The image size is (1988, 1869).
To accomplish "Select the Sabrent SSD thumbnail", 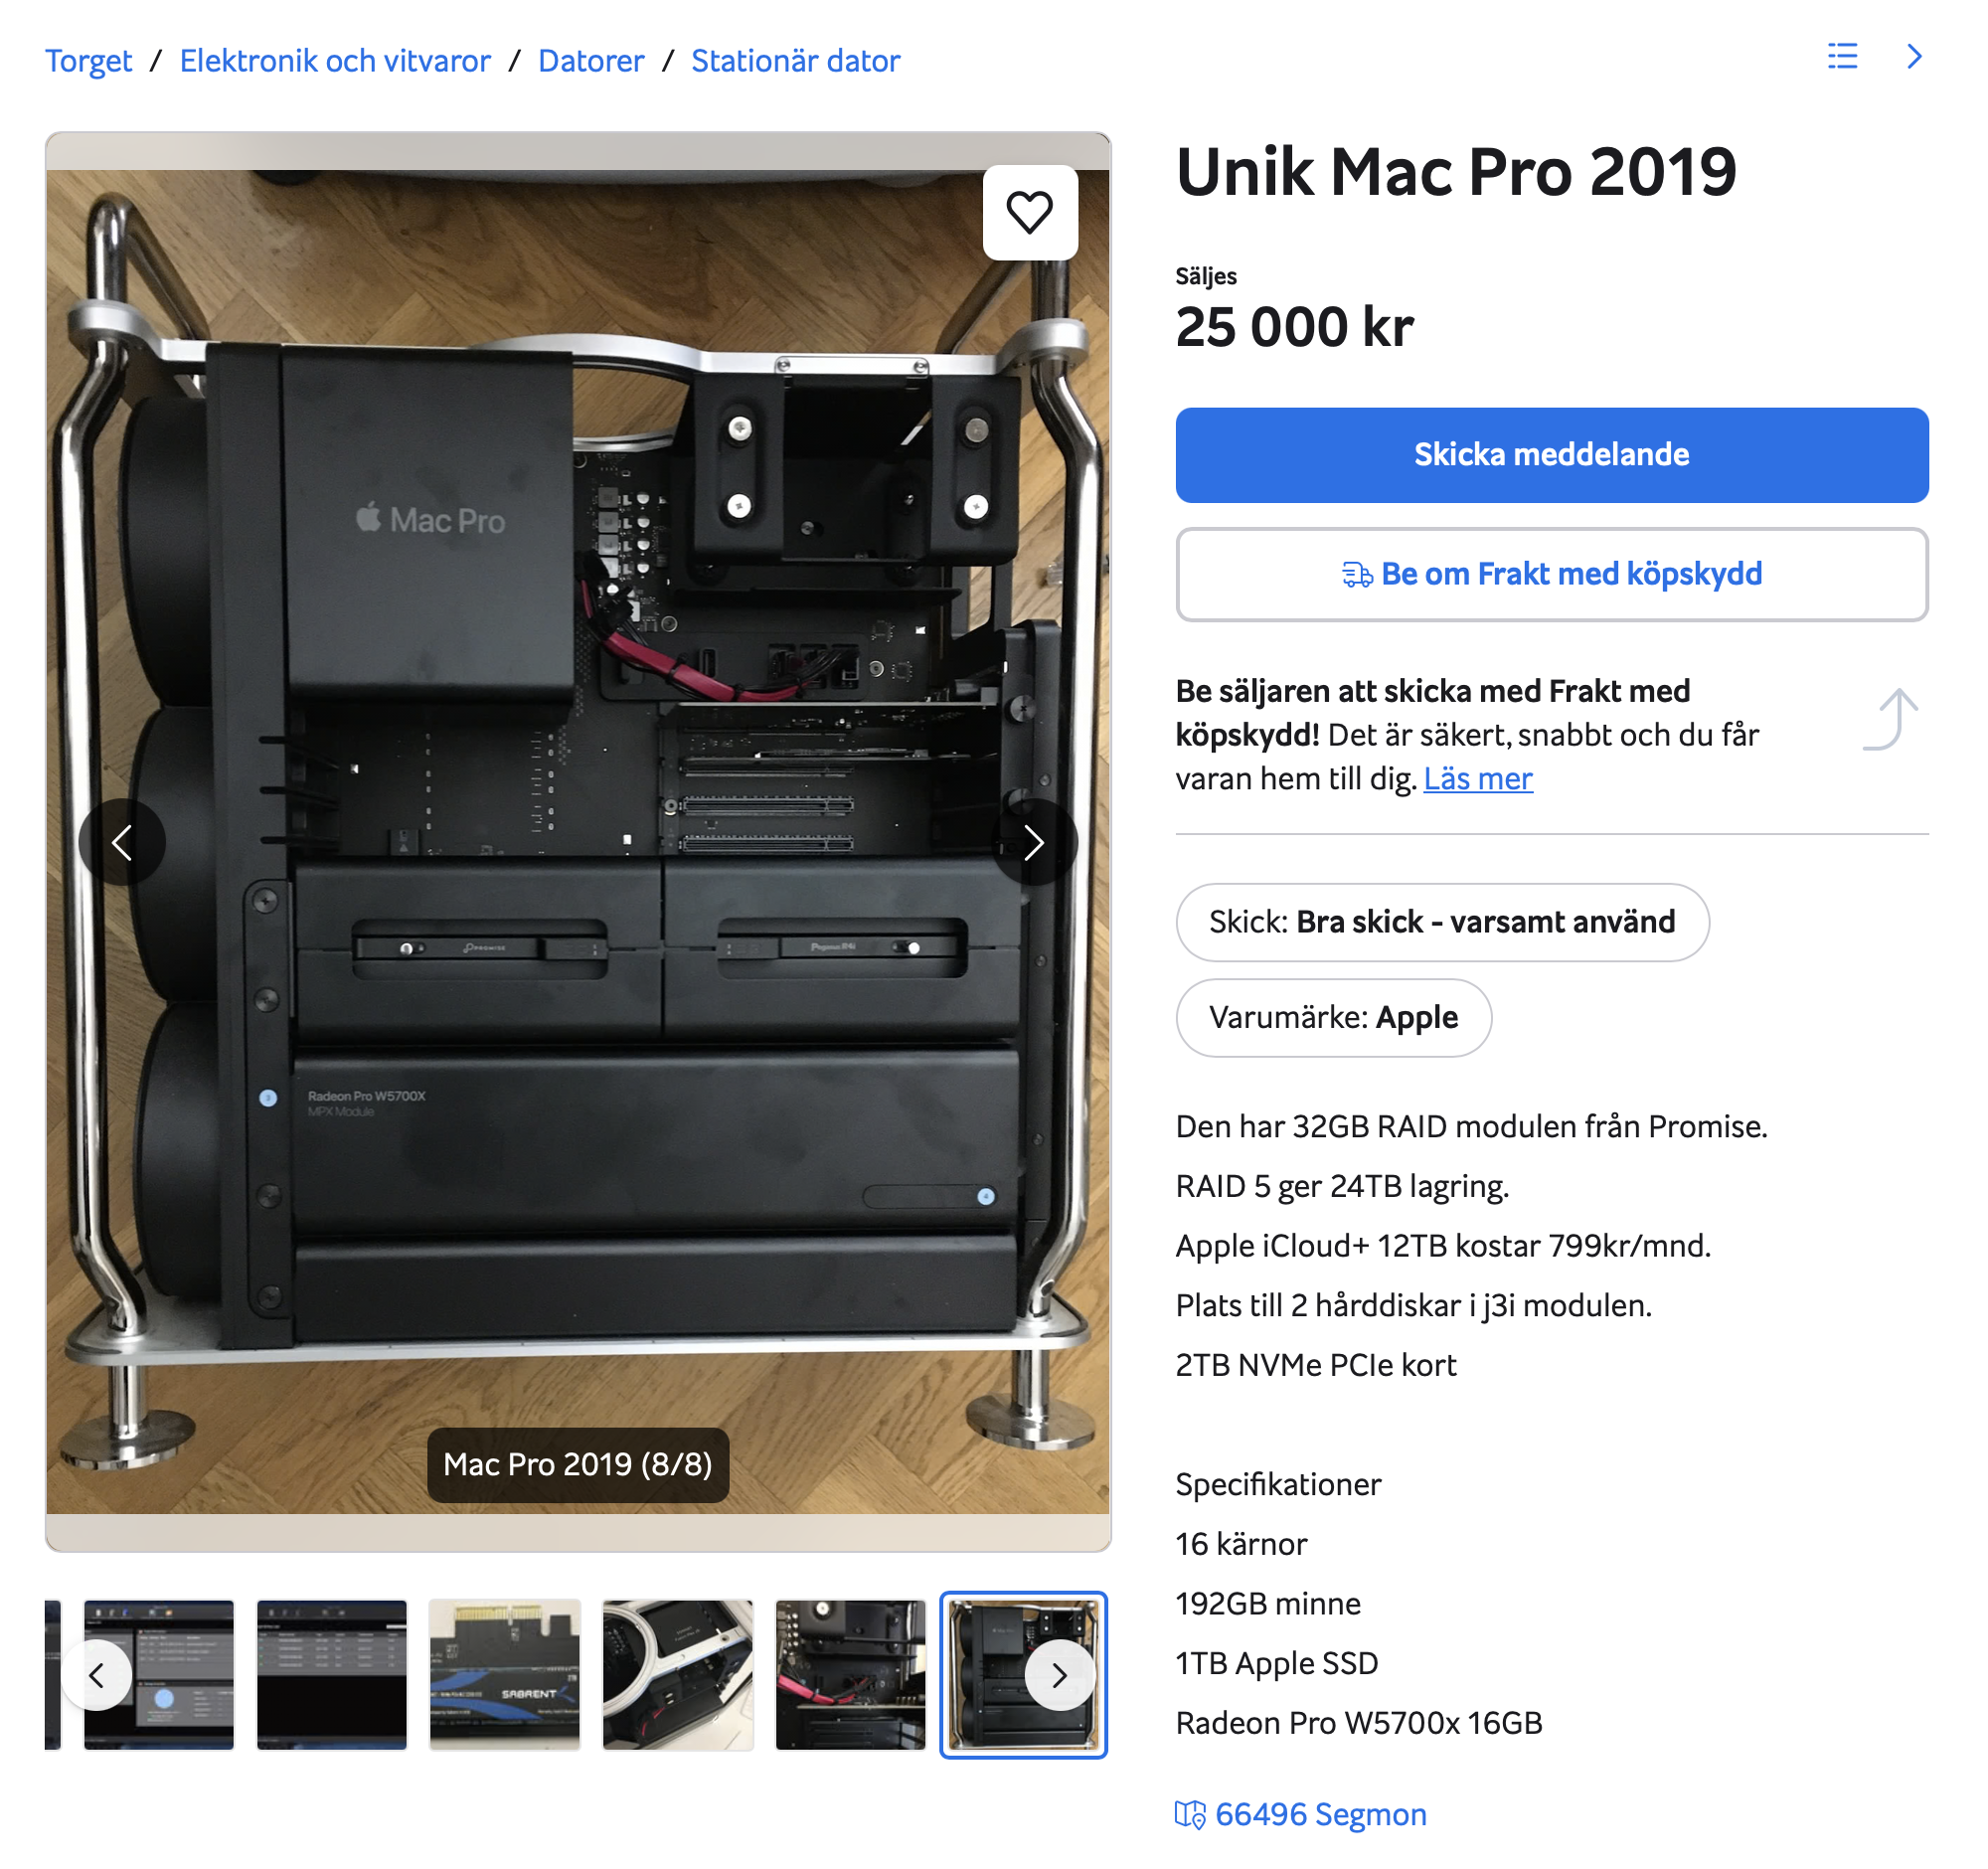I will [505, 1675].
